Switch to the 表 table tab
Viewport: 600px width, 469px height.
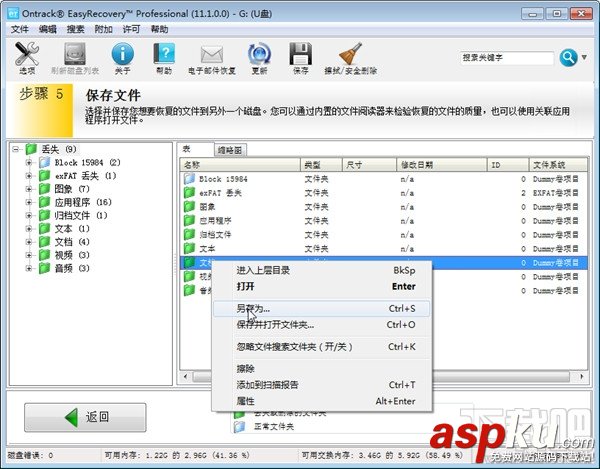click(x=186, y=149)
